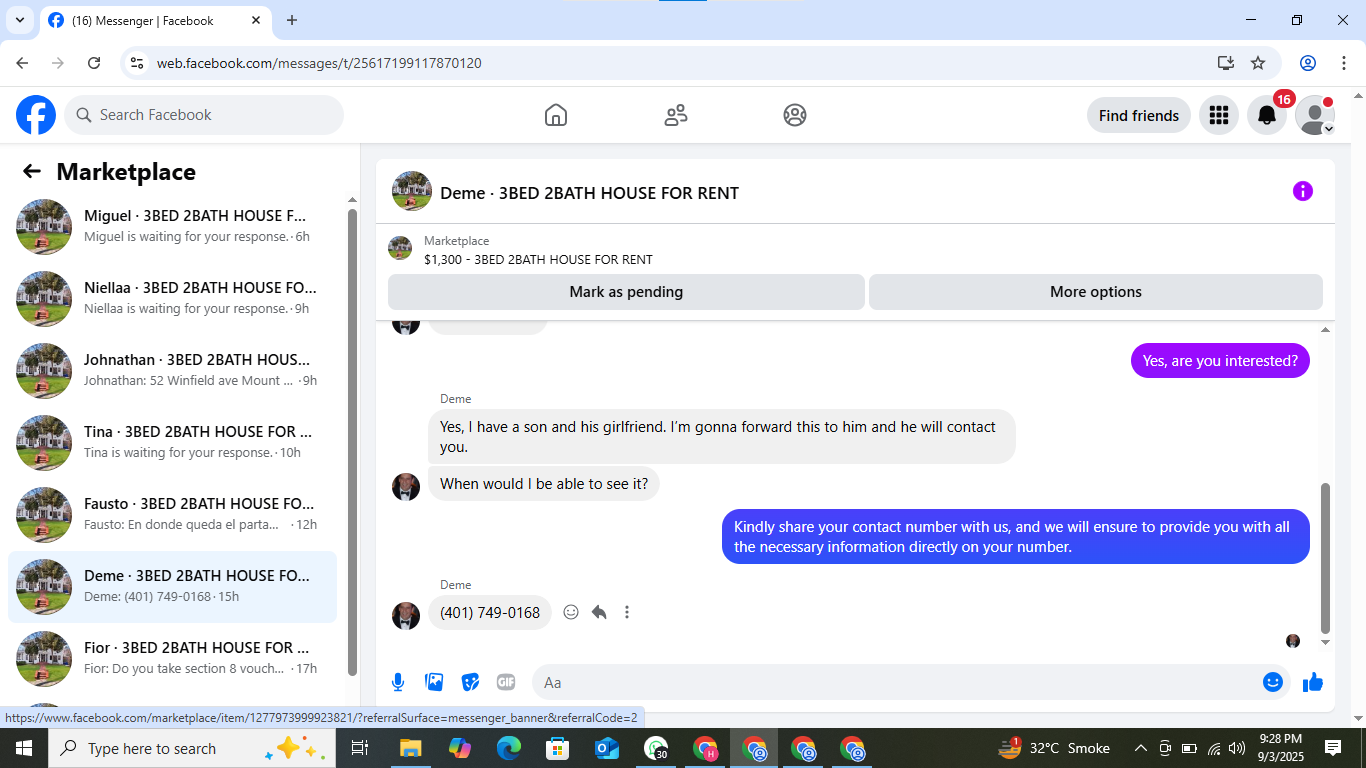Send a voice clip with microphone icon
Screen dimensions: 1366x768
click(x=398, y=682)
